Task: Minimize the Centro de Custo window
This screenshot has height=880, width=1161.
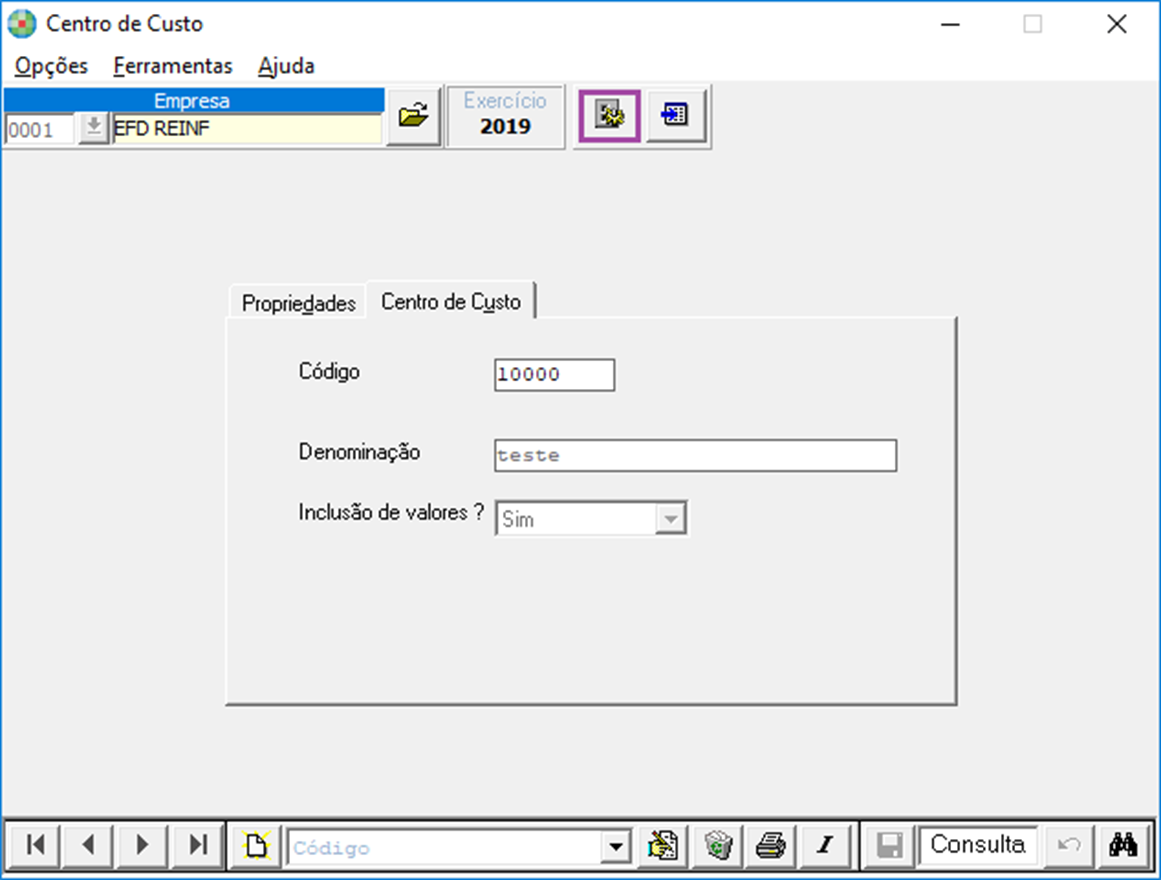Action: [950, 24]
